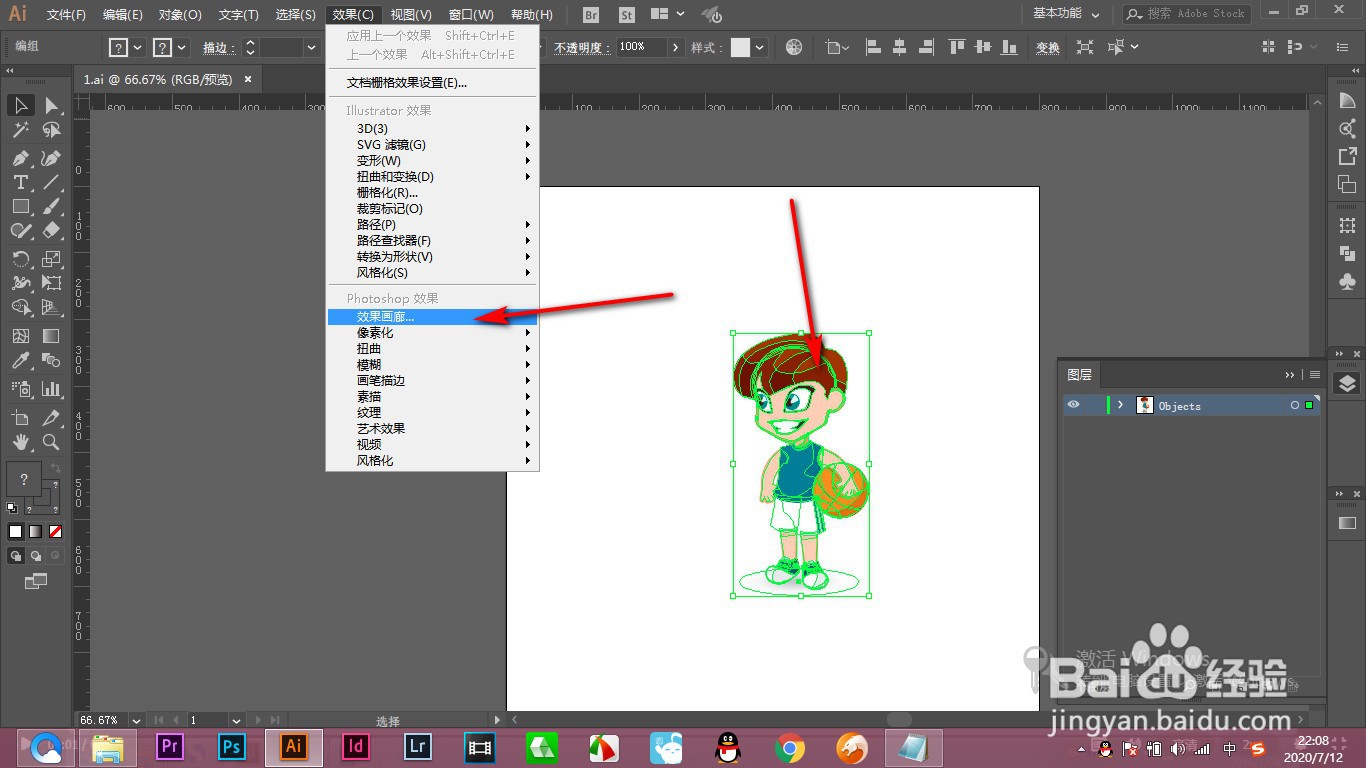Screen dimensions: 1366x768
Task: Switch to the 图层 panel tab
Action: pyautogui.click(x=1079, y=374)
